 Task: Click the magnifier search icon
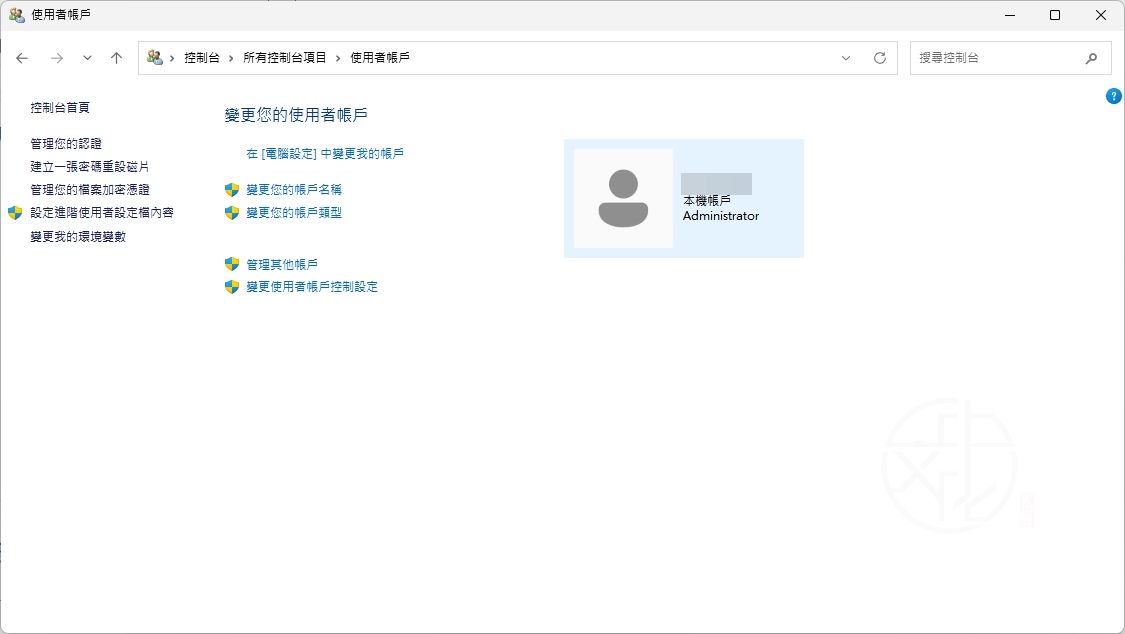[x=1091, y=58]
